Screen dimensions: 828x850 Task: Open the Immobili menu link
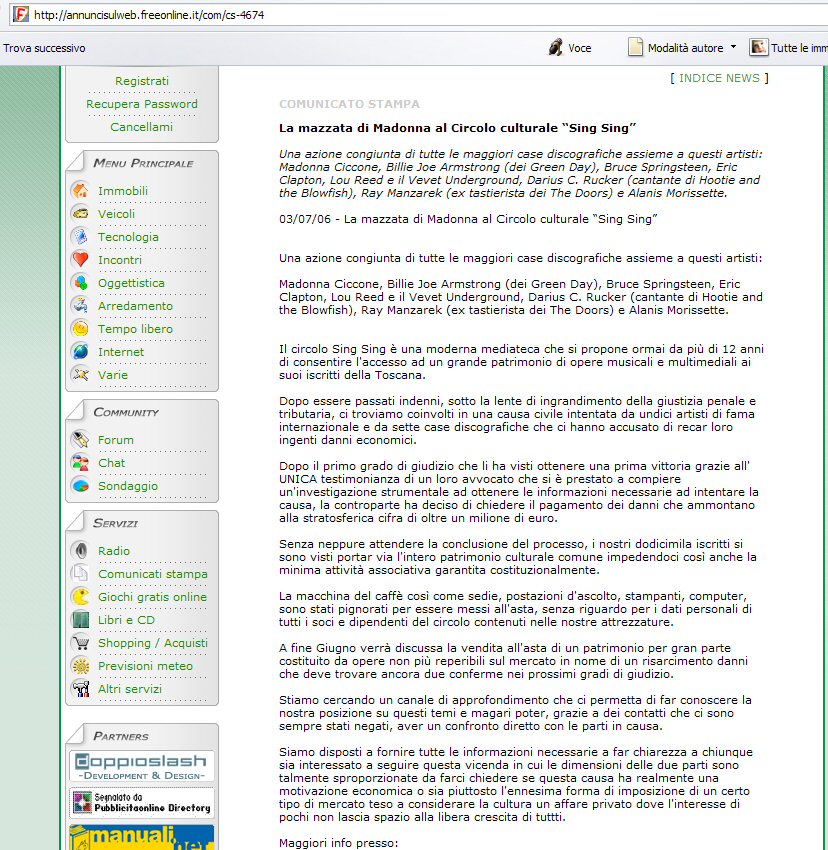coord(123,191)
